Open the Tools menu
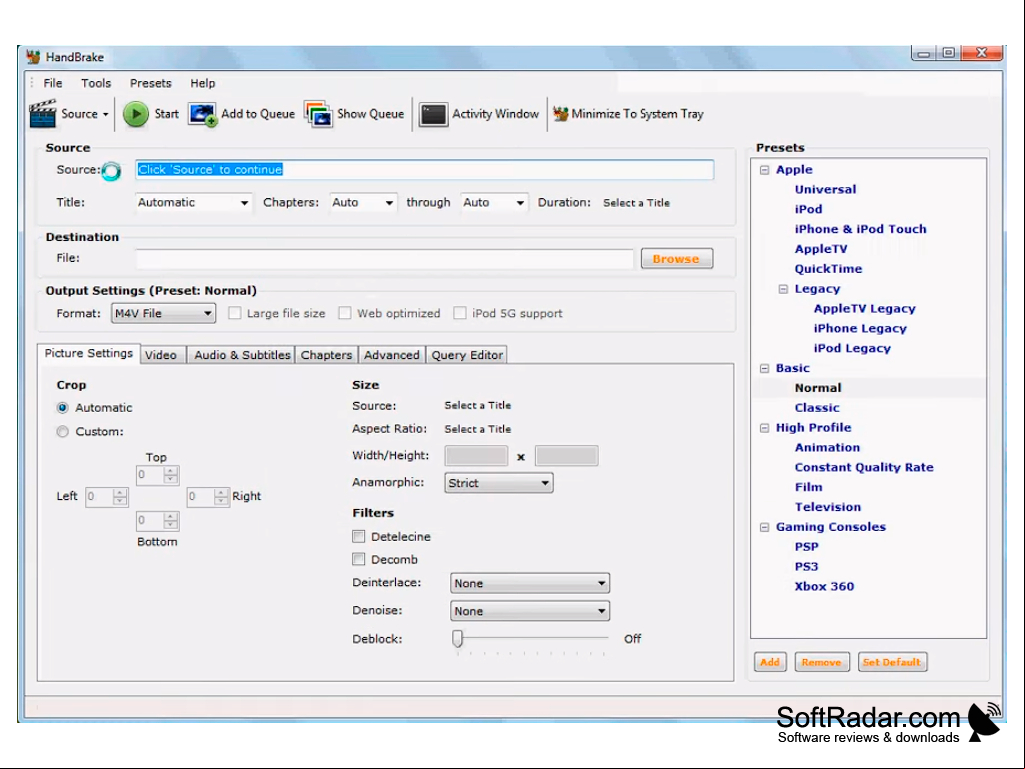The height and width of the screenshot is (769, 1025). pos(96,83)
